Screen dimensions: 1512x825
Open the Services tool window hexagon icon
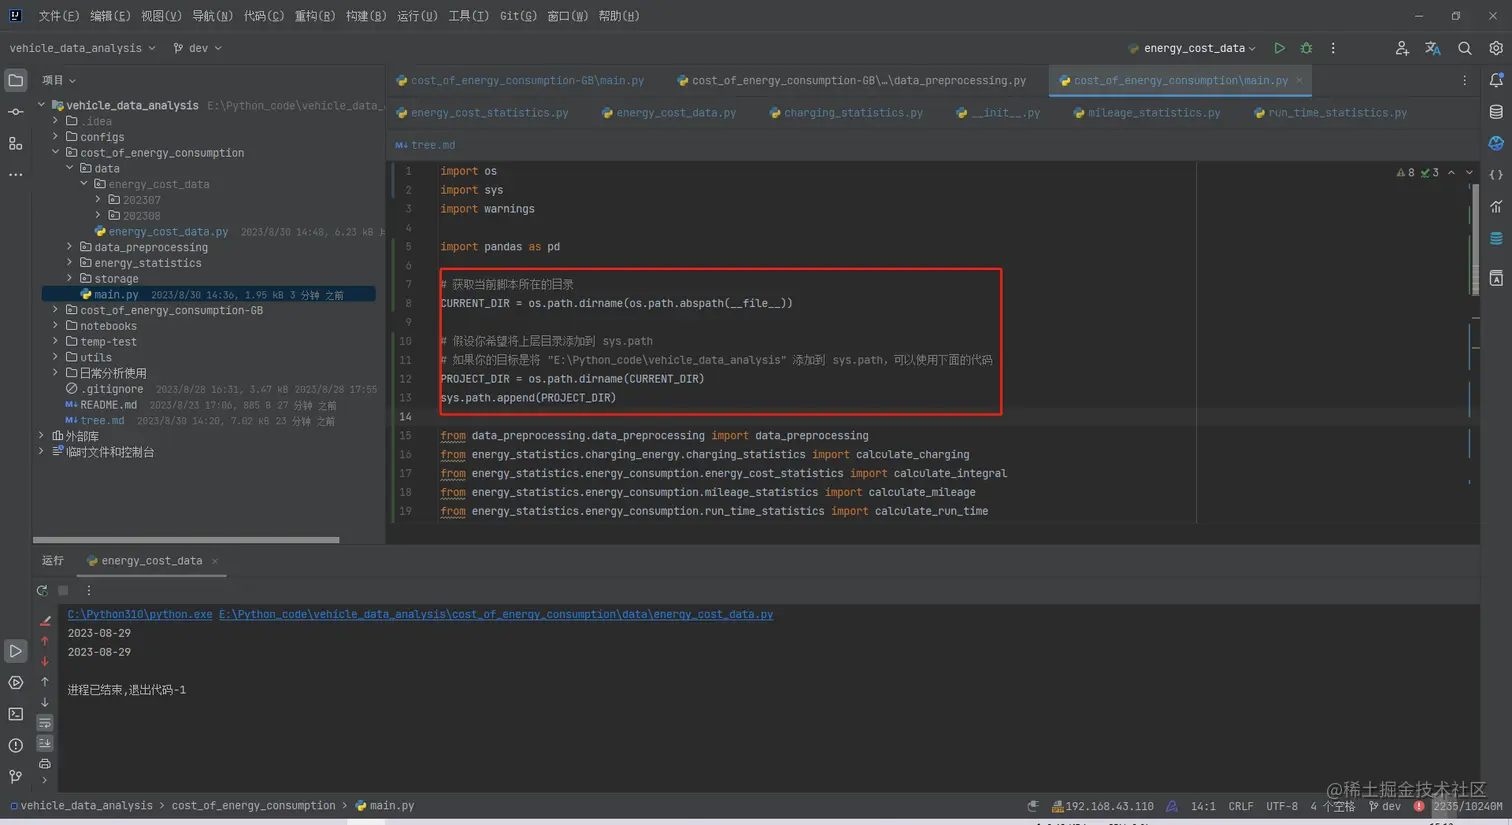[15, 683]
